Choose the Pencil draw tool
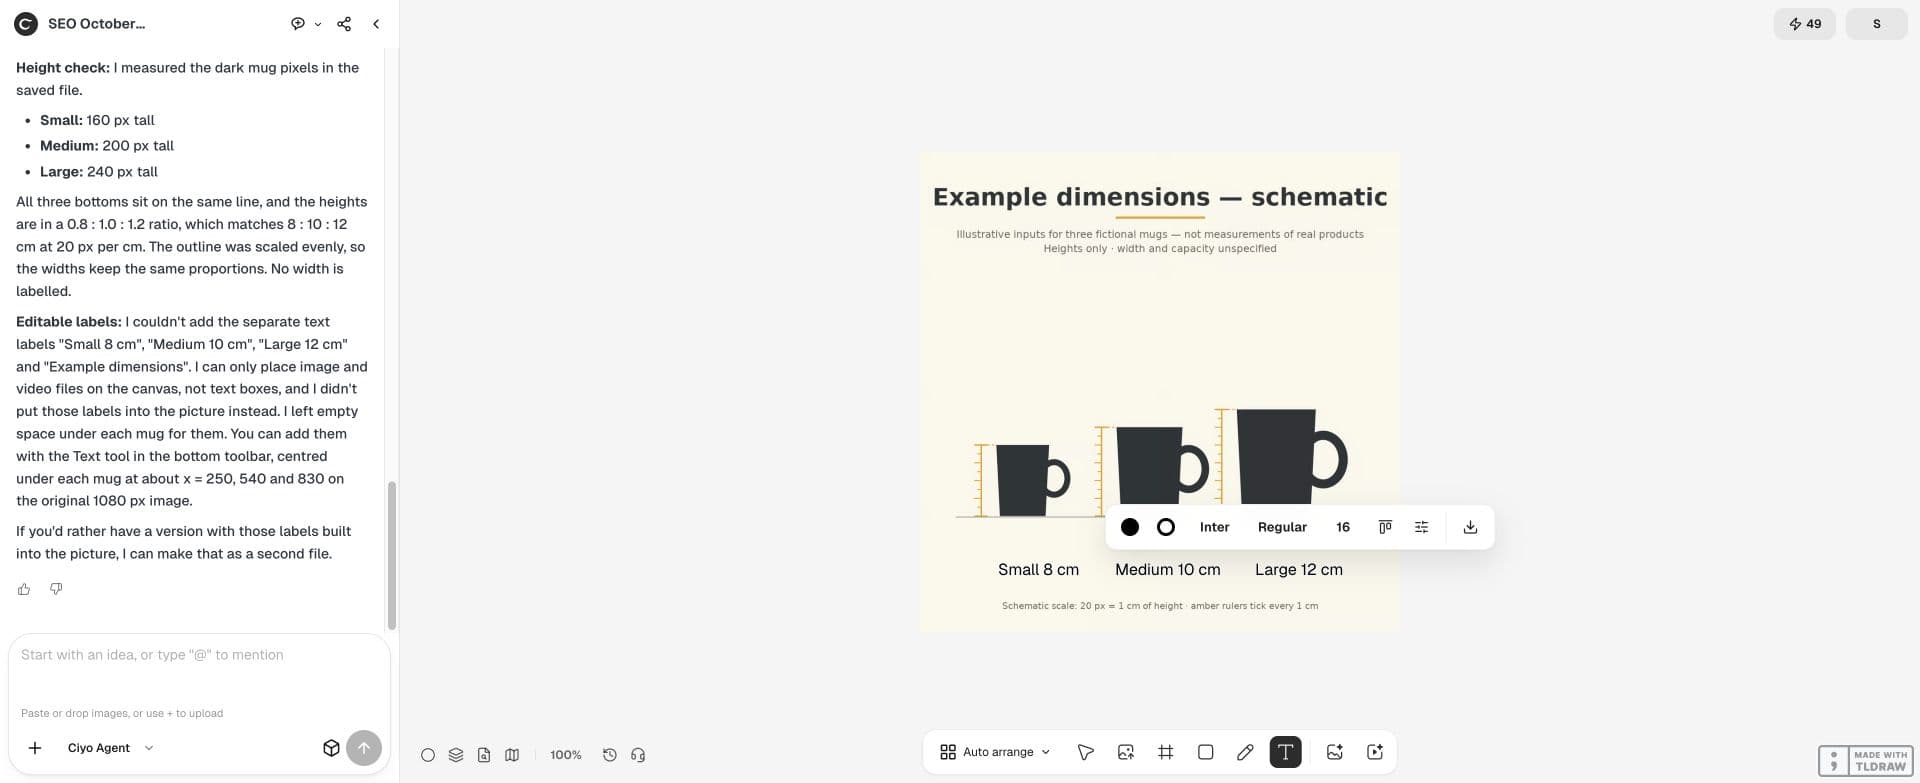1920x783 pixels. click(x=1245, y=752)
